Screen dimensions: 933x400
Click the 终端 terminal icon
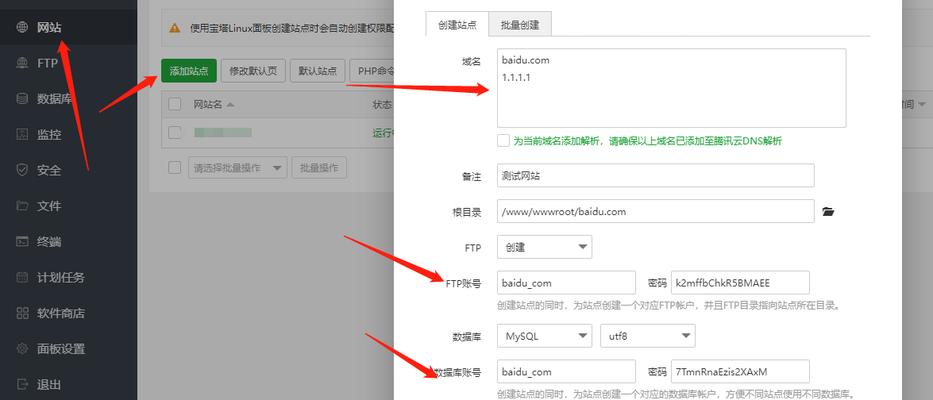[x=22, y=242]
